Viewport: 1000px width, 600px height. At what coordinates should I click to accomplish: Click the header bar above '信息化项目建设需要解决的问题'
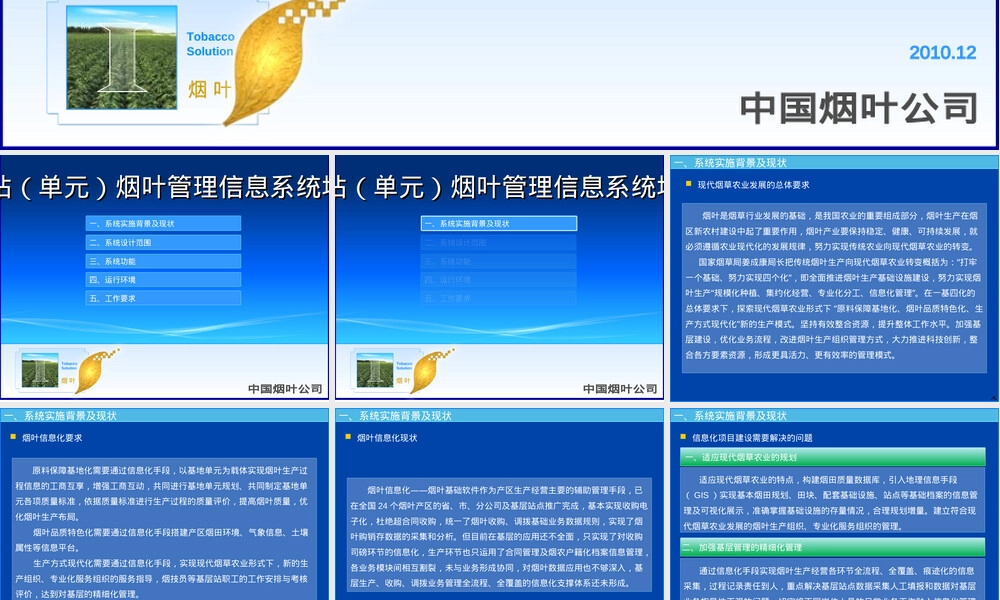pyautogui.click(x=834, y=416)
